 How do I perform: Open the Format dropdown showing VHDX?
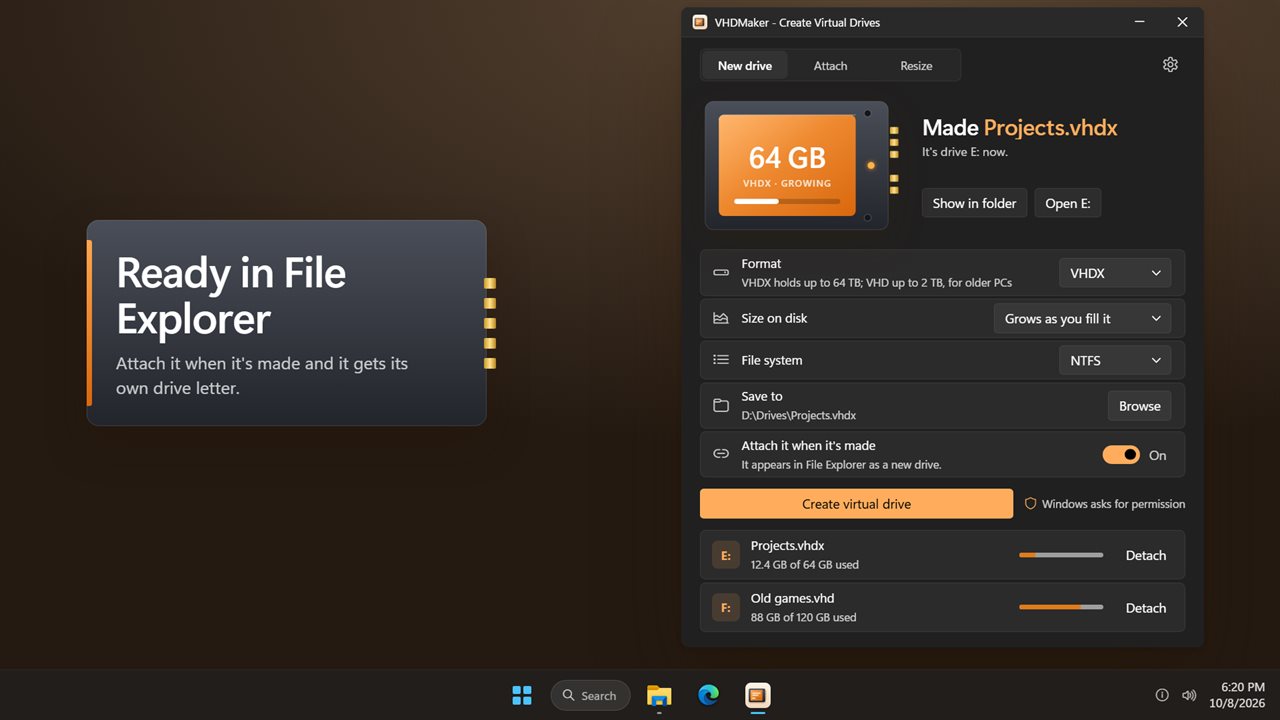coord(1115,273)
